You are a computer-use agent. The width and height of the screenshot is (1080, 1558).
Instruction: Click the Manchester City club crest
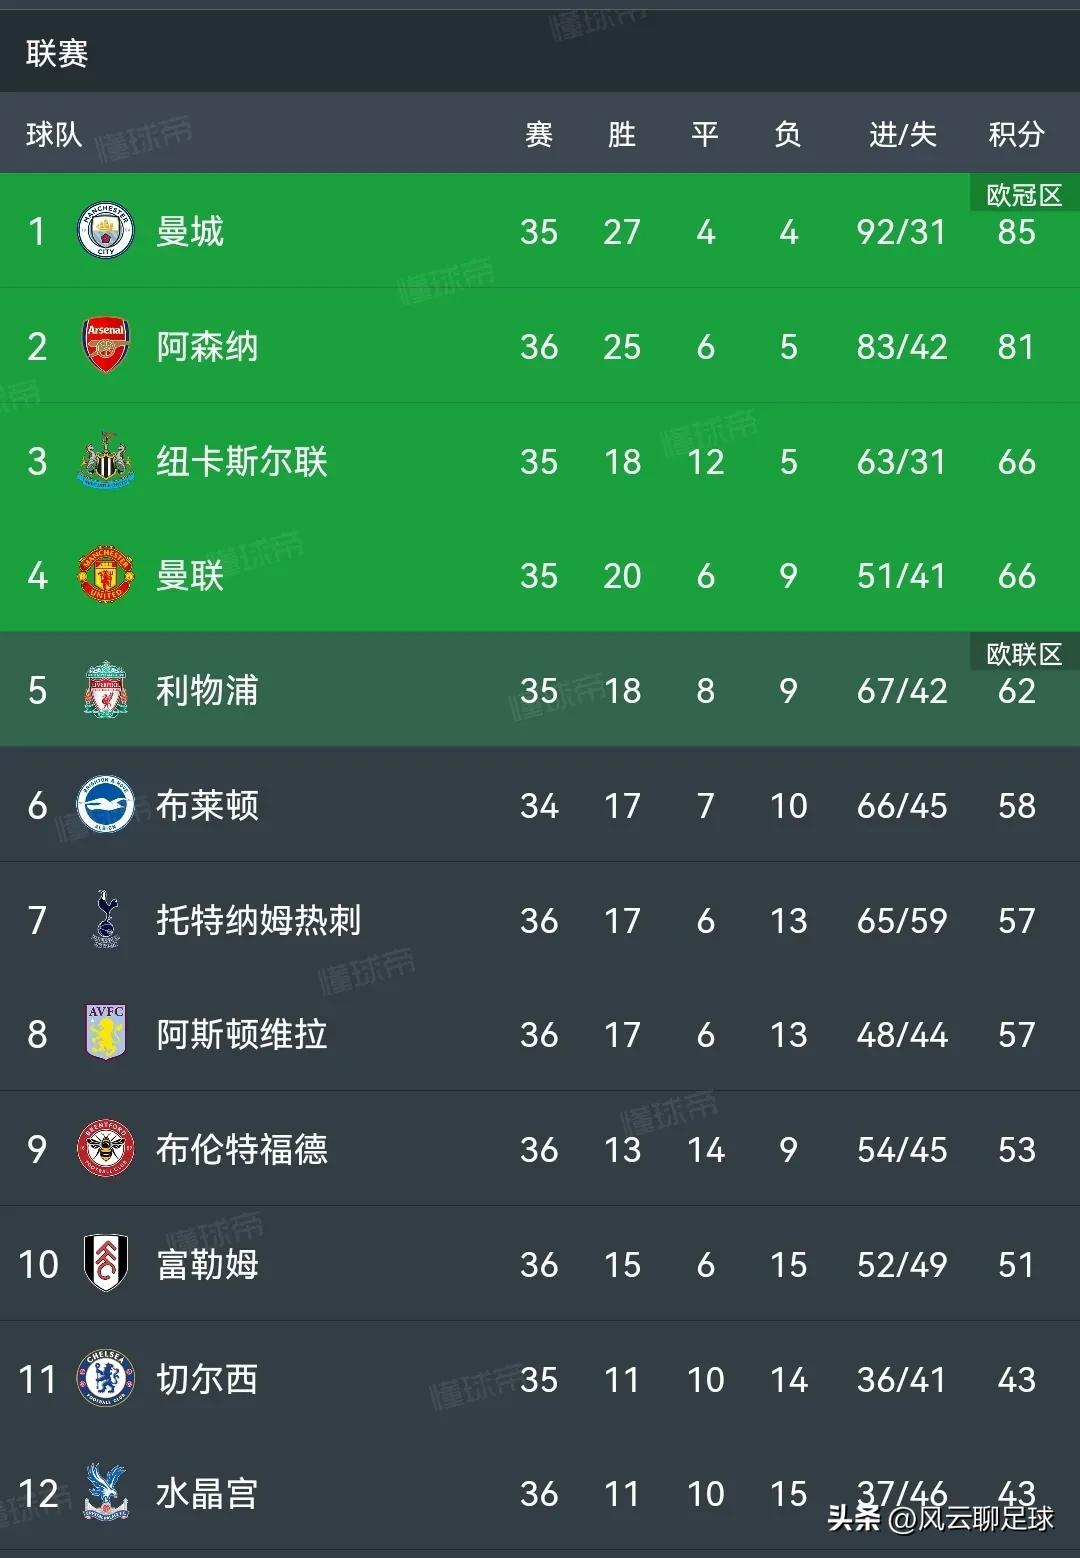(106, 231)
